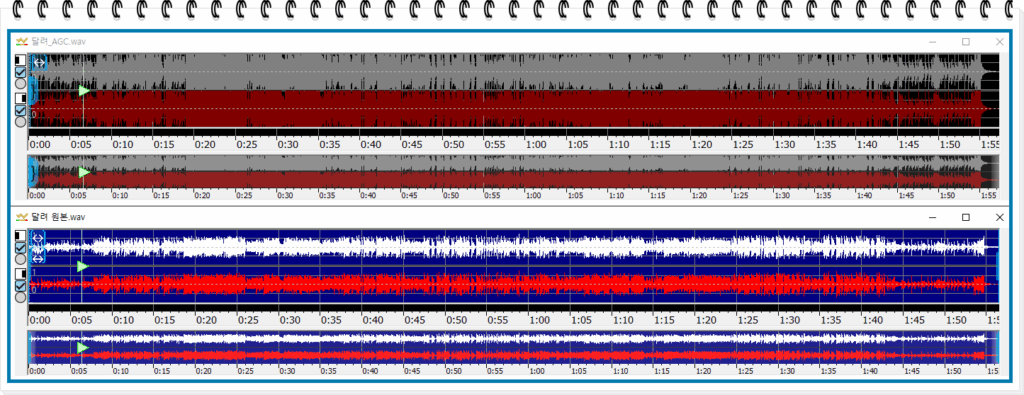Maximize the 달려 원본.wav window
This screenshot has width=1024, height=395.
966,217
